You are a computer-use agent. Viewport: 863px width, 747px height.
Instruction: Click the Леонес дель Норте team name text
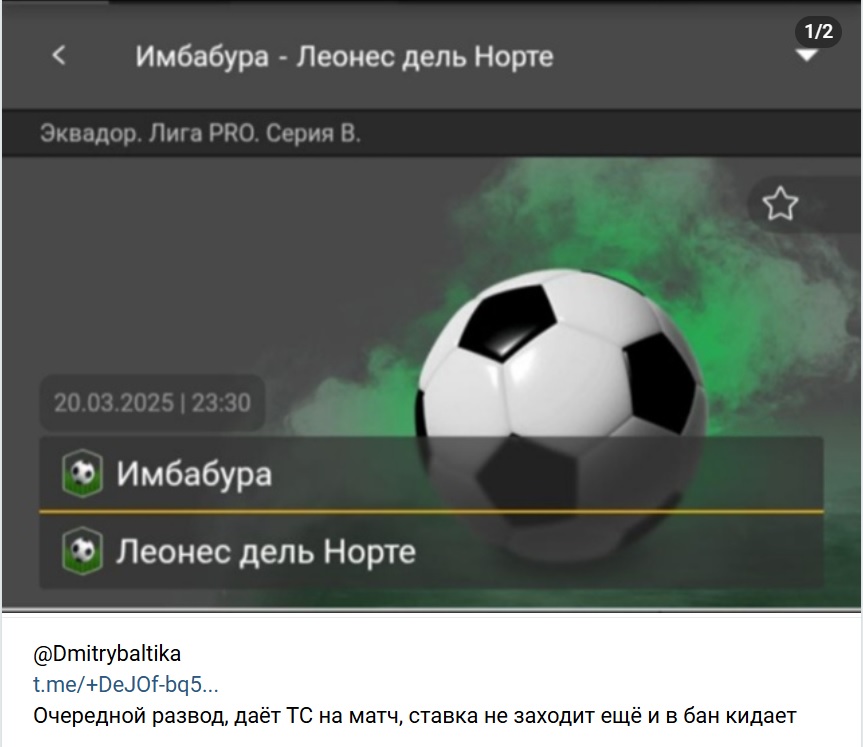266,552
